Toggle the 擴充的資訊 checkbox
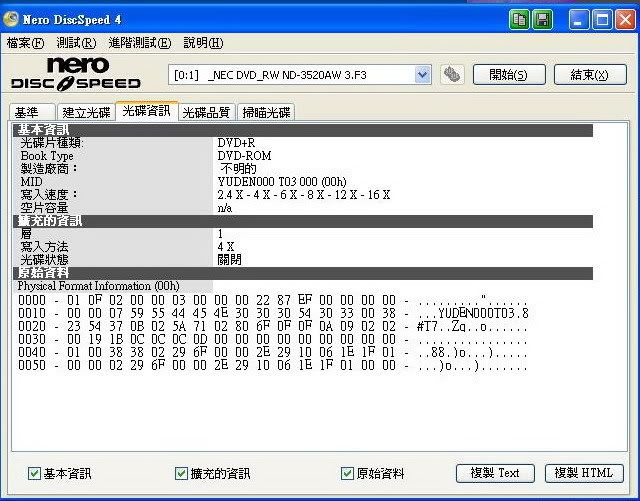 pyautogui.click(x=181, y=474)
